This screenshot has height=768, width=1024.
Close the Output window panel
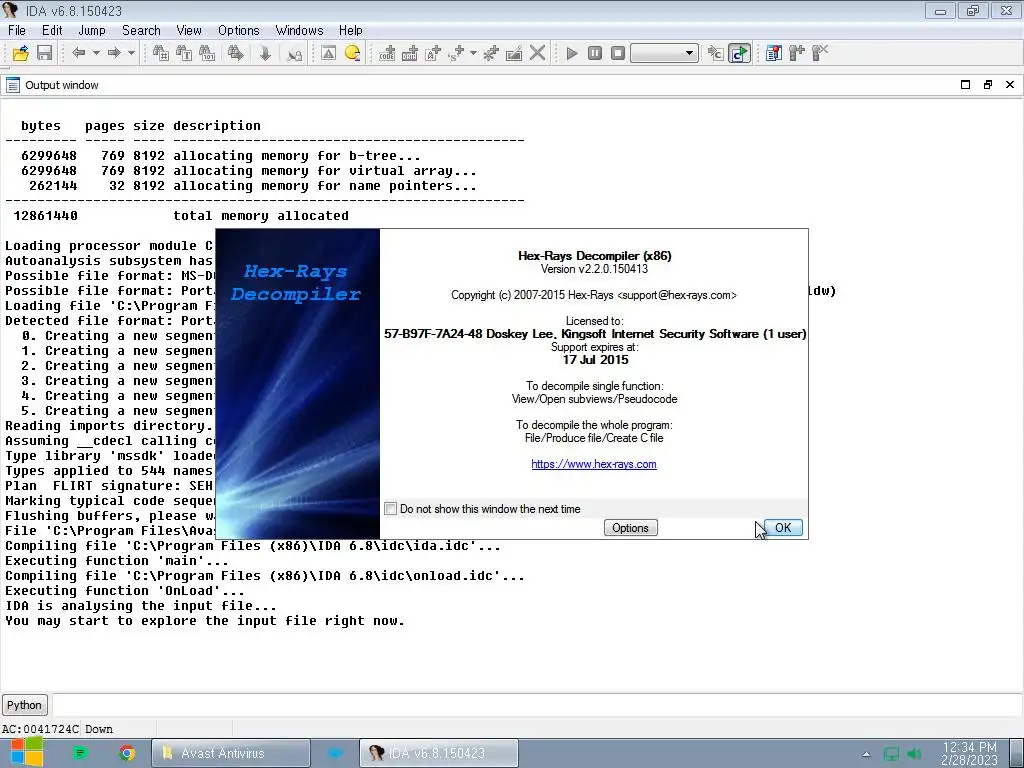pyautogui.click(x=1010, y=85)
